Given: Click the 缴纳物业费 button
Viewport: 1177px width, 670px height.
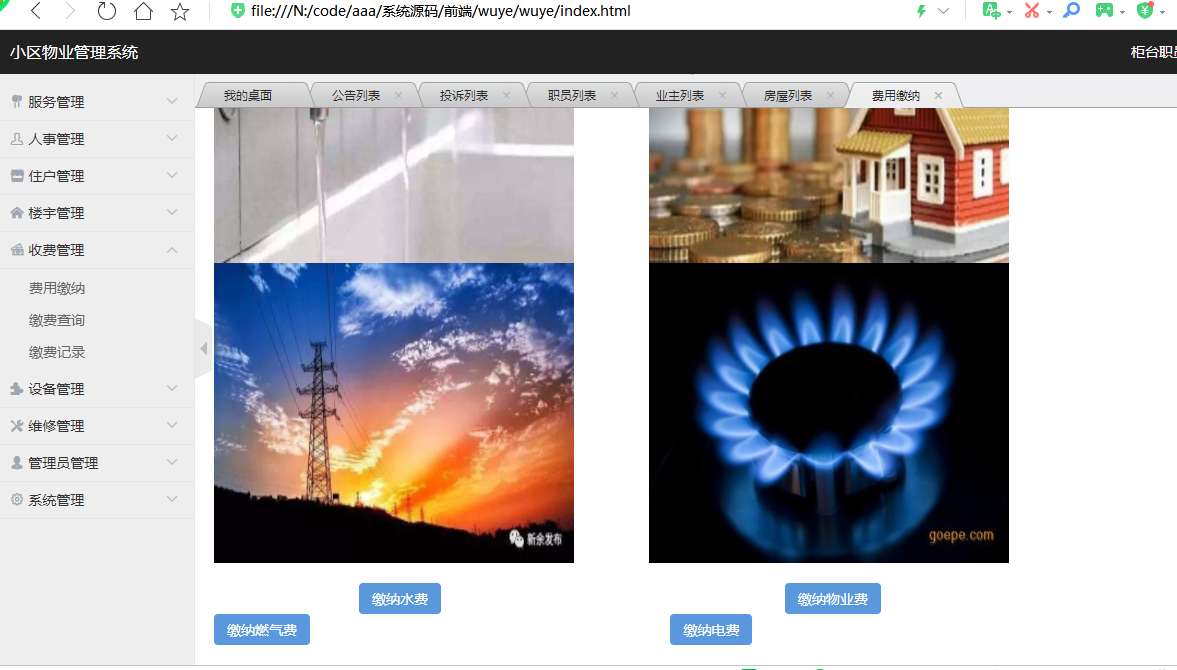Looking at the screenshot, I should coord(832,599).
